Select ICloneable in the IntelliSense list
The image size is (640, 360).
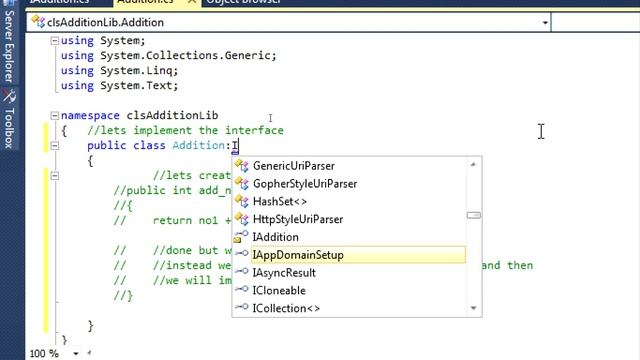pos(279,291)
